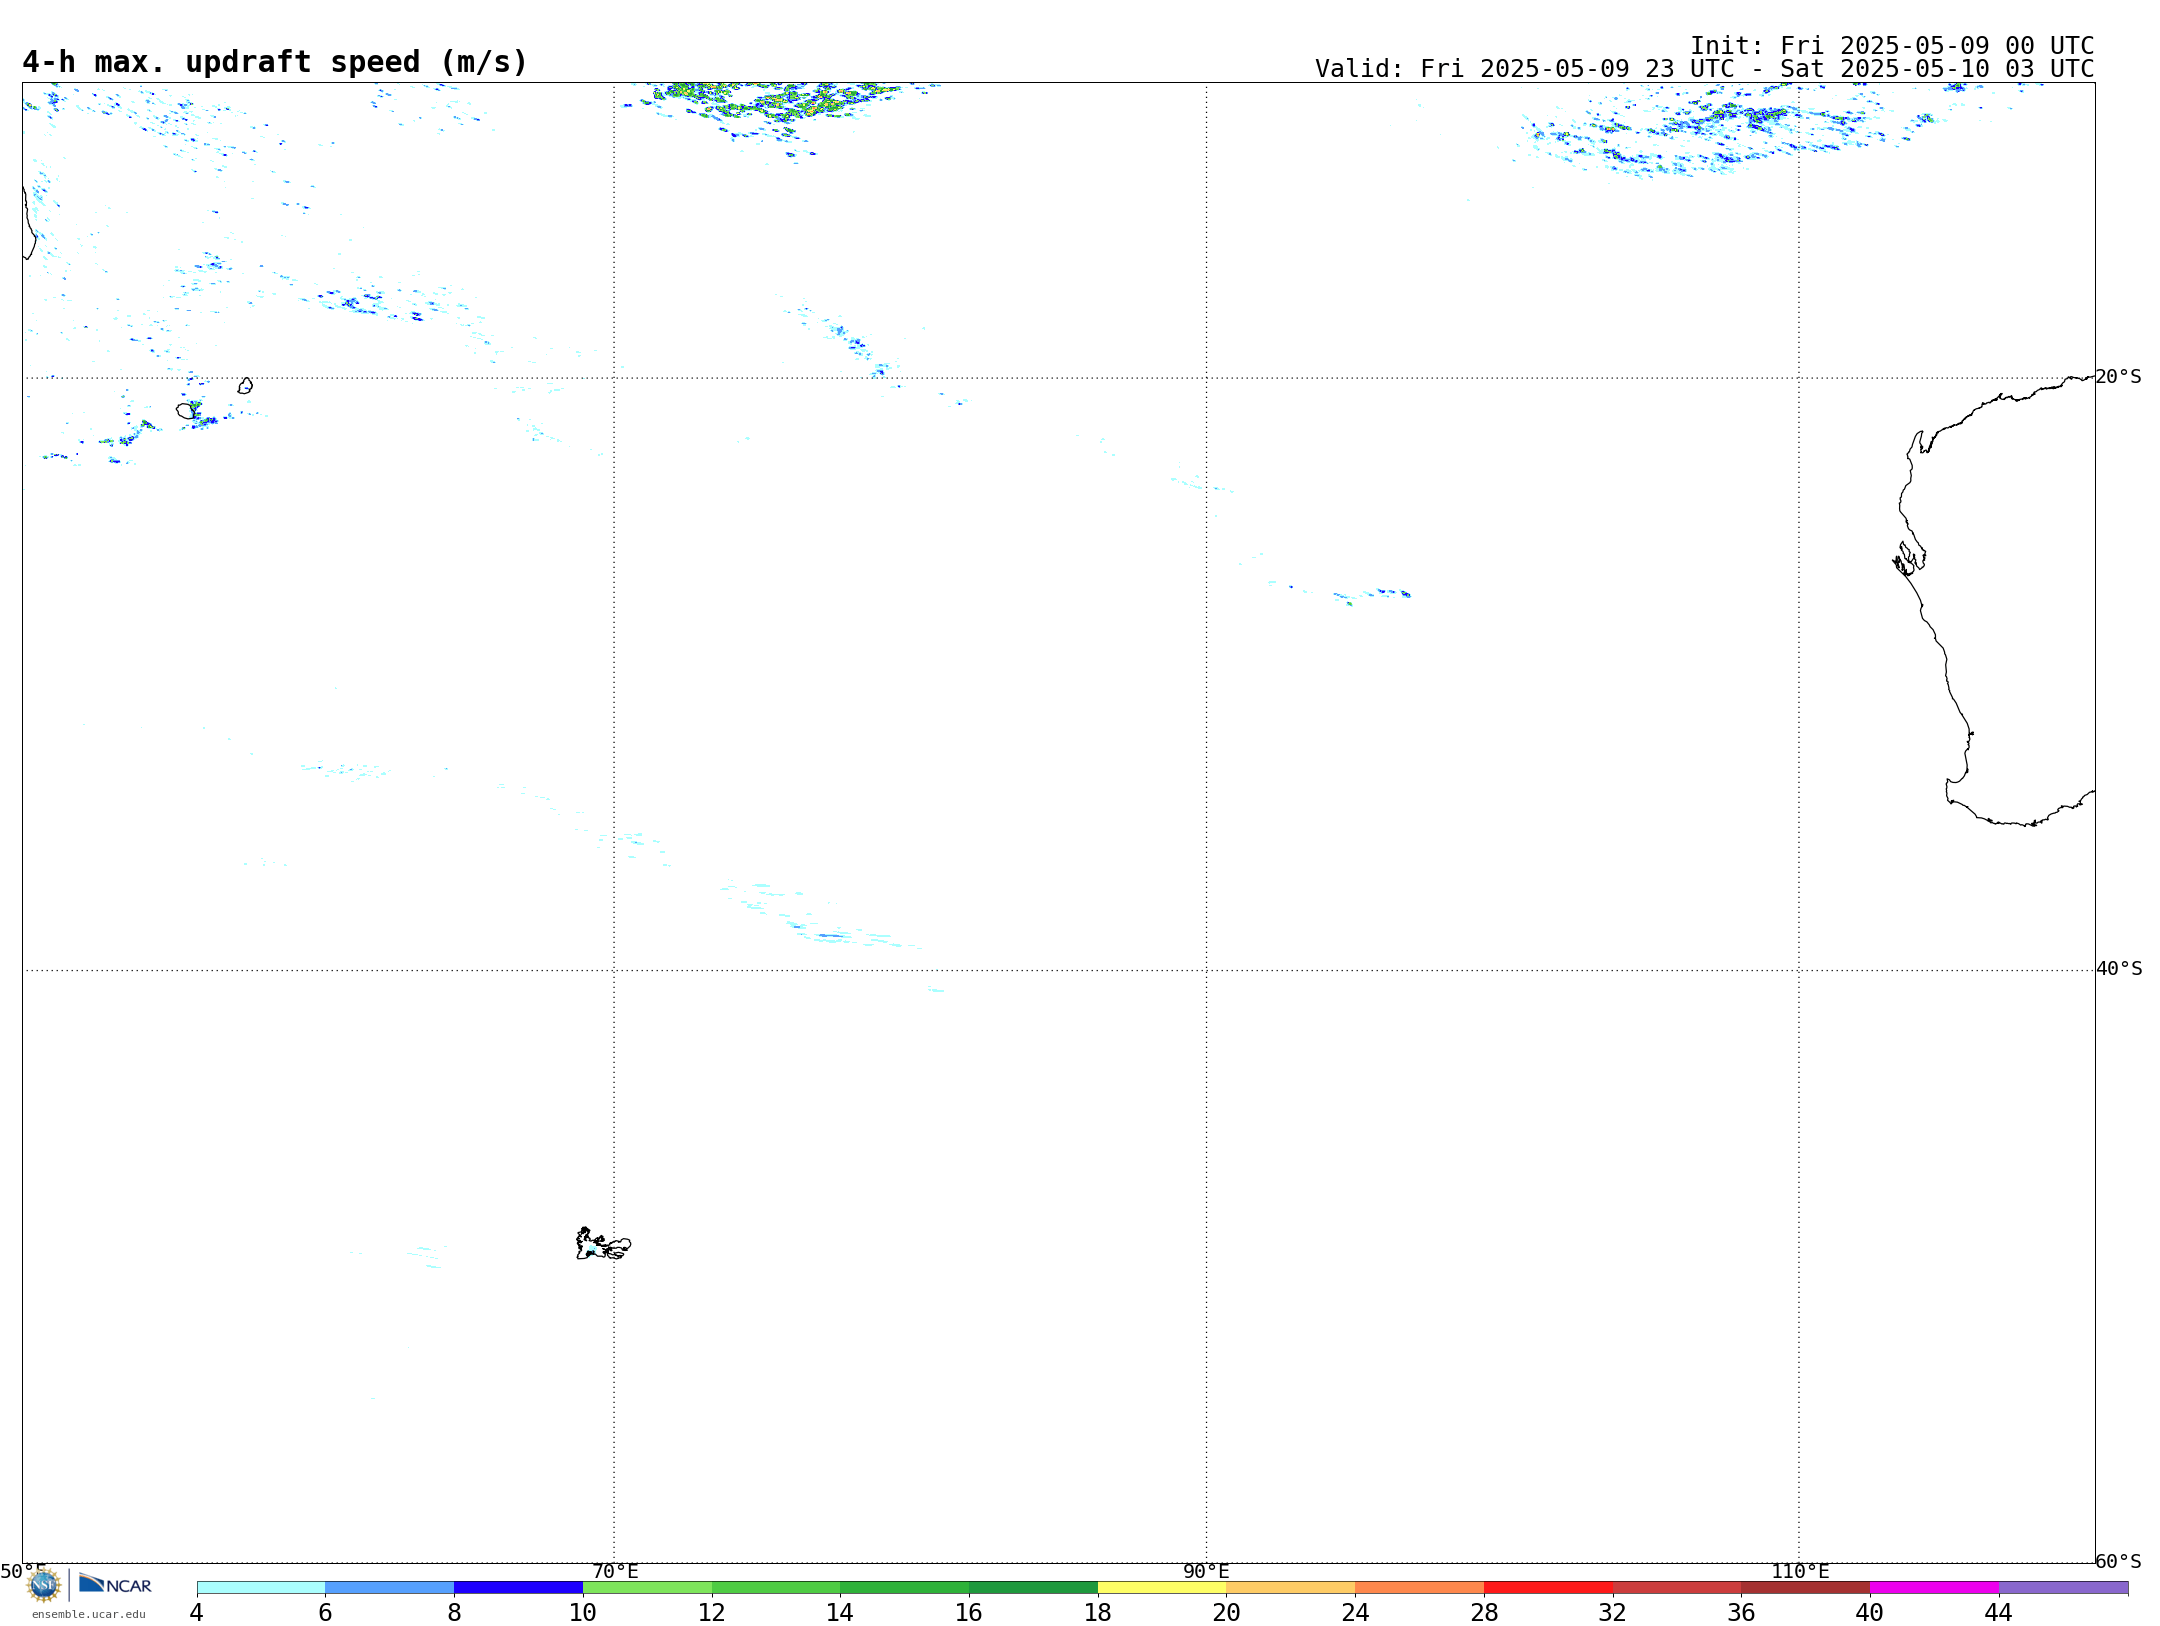The height and width of the screenshot is (1626, 2160).
Task: Pick the dark green 16–18 m/s swatch
Action: 1033,1587
